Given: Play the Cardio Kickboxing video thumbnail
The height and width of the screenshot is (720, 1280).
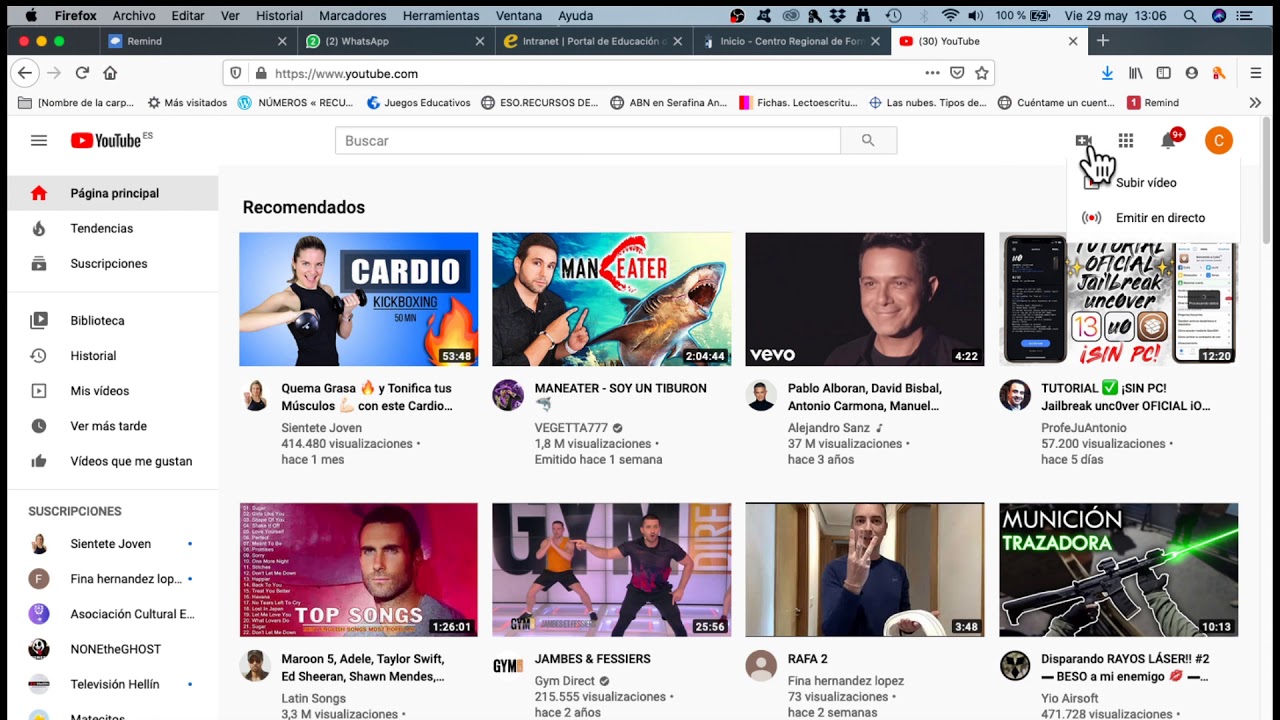Looking at the screenshot, I should pyautogui.click(x=358, y=299).
